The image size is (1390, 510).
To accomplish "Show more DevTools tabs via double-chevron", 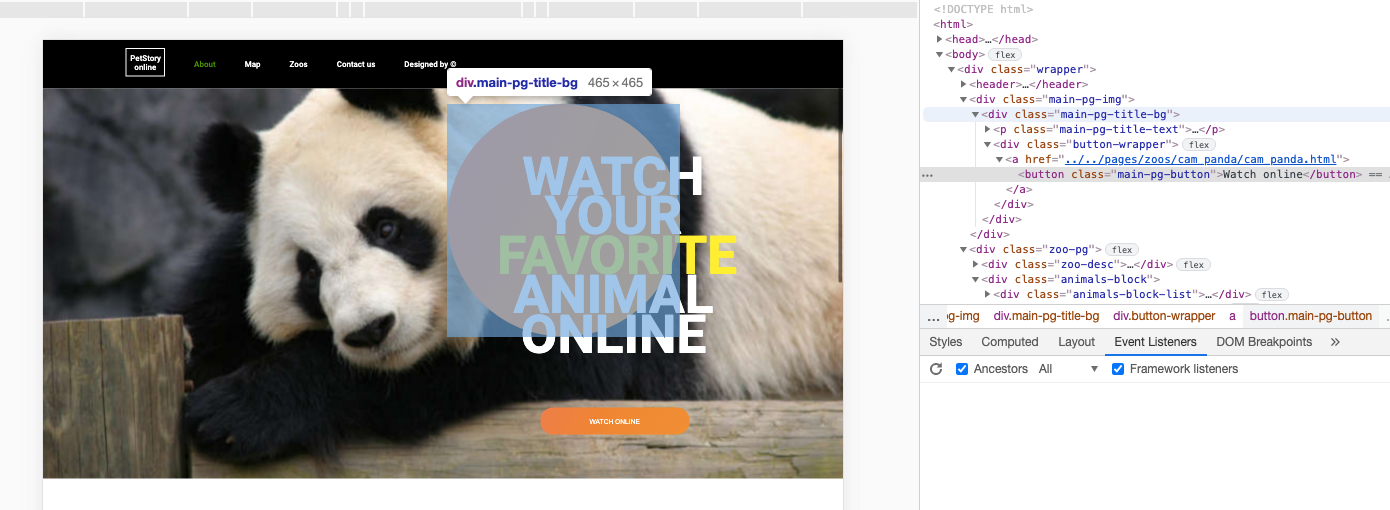I will tap(1335, 342).
